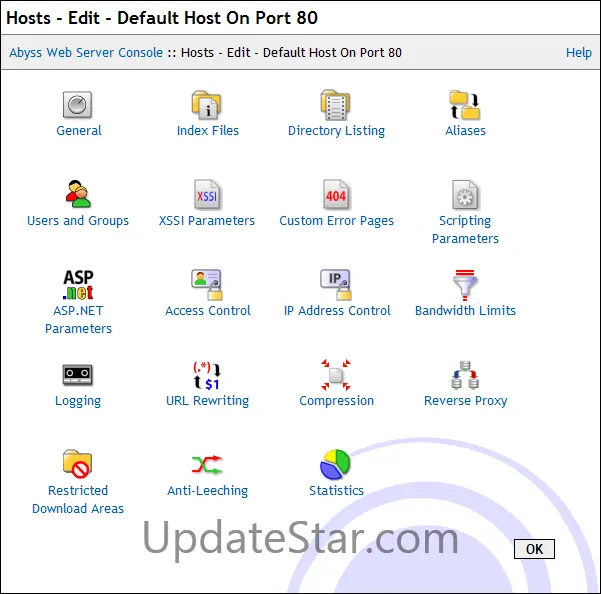Open the General settings knob icon

[78, 105]
